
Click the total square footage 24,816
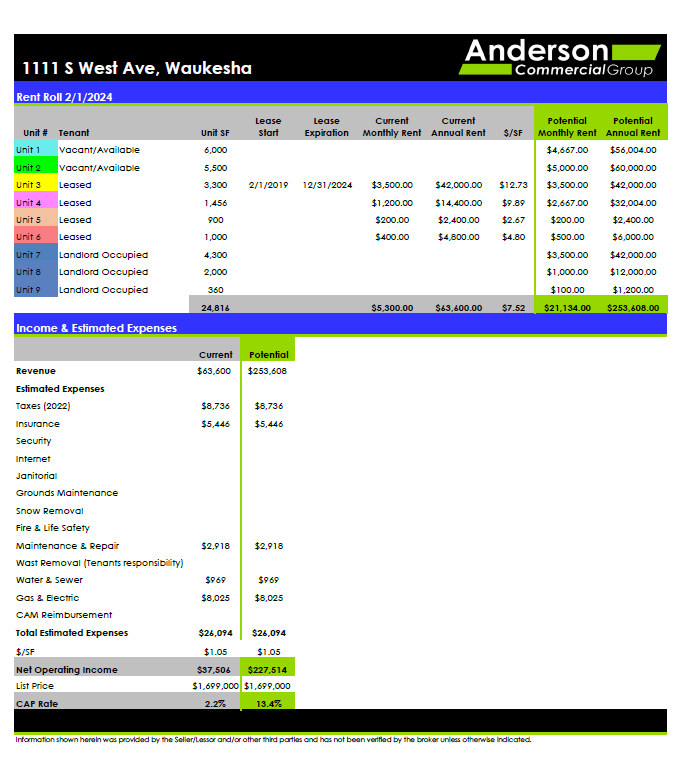pyautogui.click(x=214, y=308)
